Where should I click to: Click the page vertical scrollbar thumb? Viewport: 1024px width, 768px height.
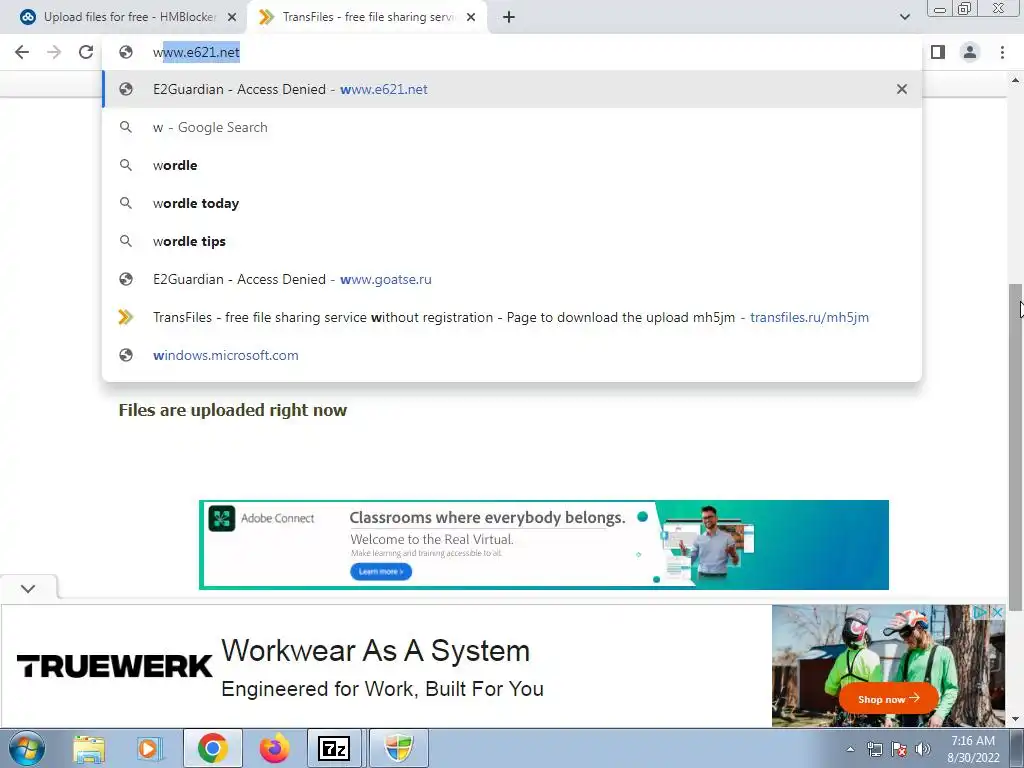[x=1016, y=447]
